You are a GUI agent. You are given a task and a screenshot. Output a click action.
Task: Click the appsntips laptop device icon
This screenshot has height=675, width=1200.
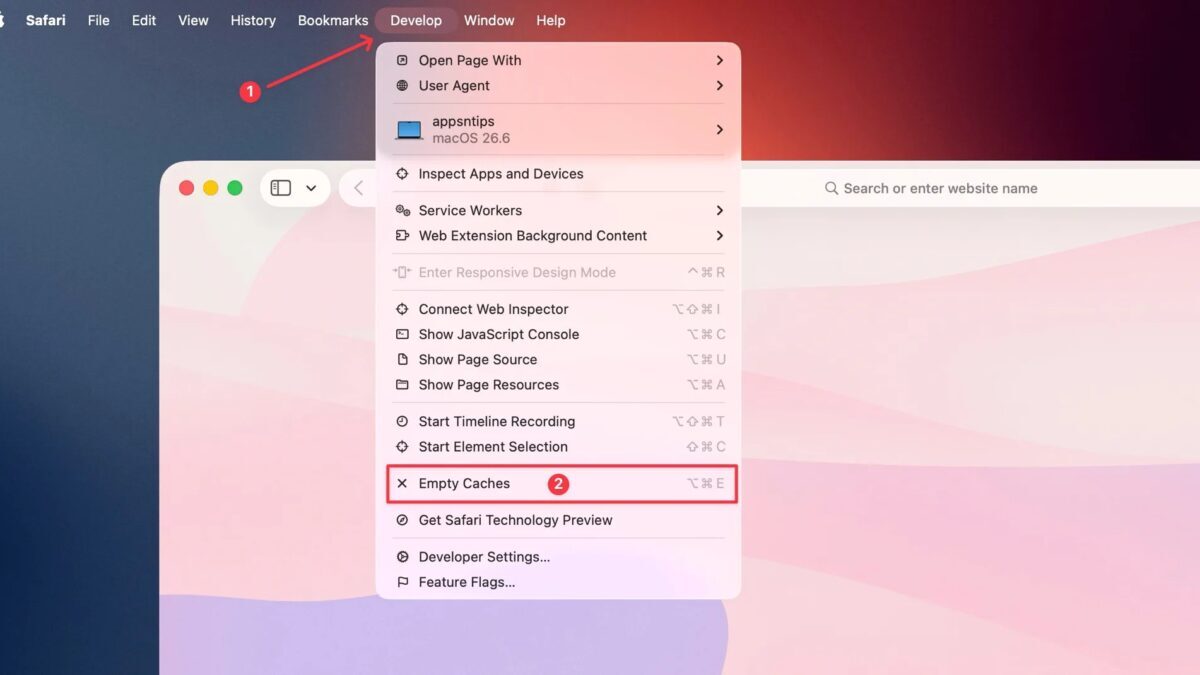(x=409, y=130)
